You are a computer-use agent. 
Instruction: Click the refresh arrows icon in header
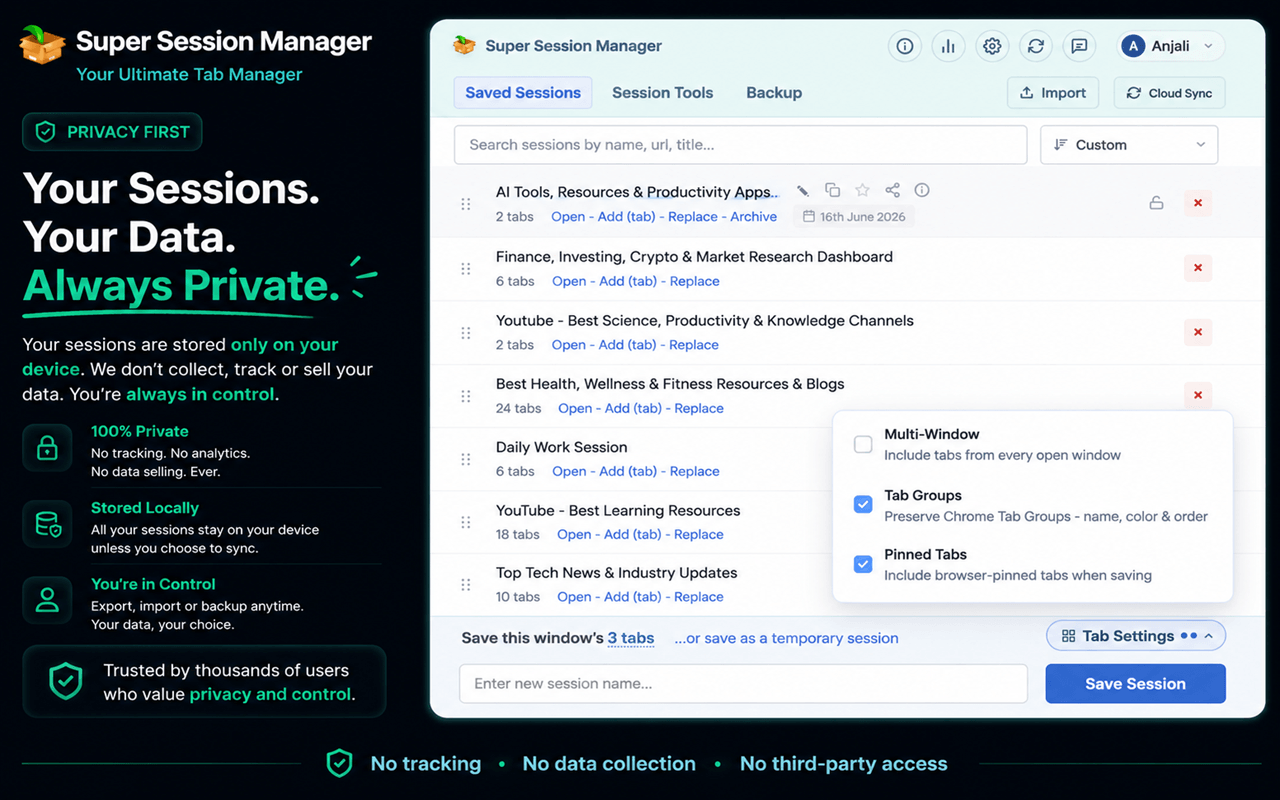pos(1036,46)
